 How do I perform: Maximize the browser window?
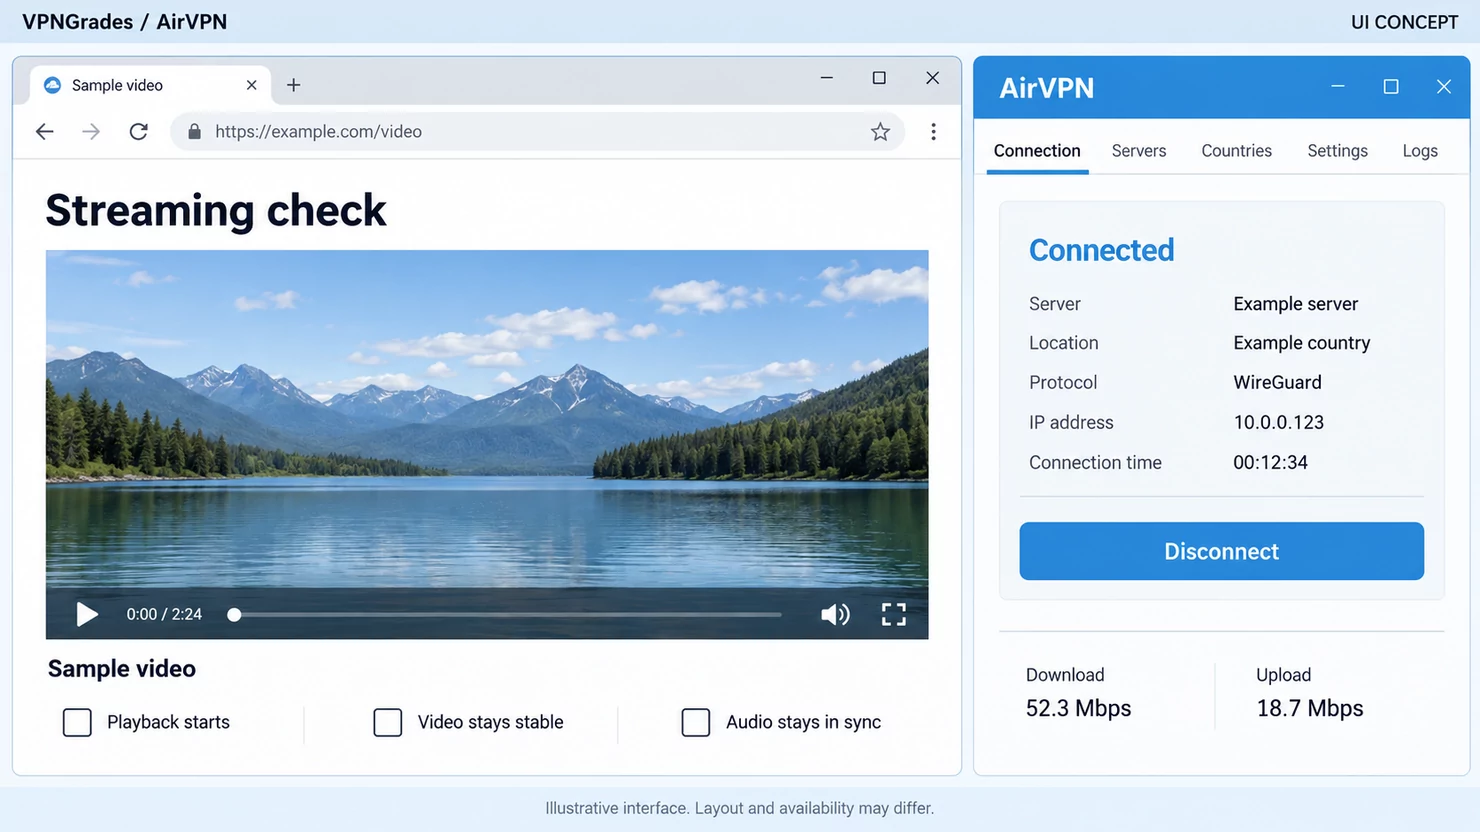[879, 78]
